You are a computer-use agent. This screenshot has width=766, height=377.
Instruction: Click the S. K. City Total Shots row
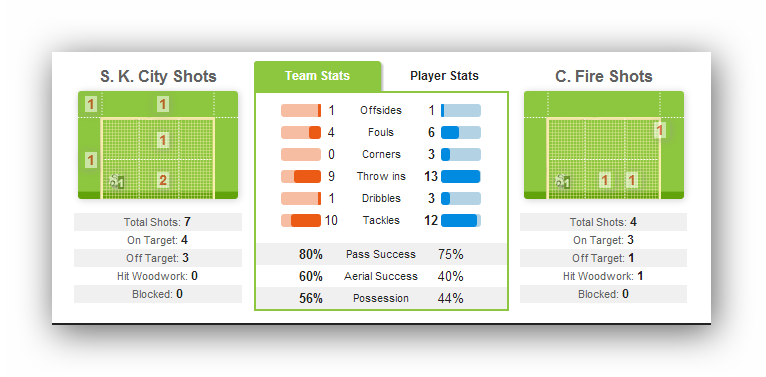[158, 222]
